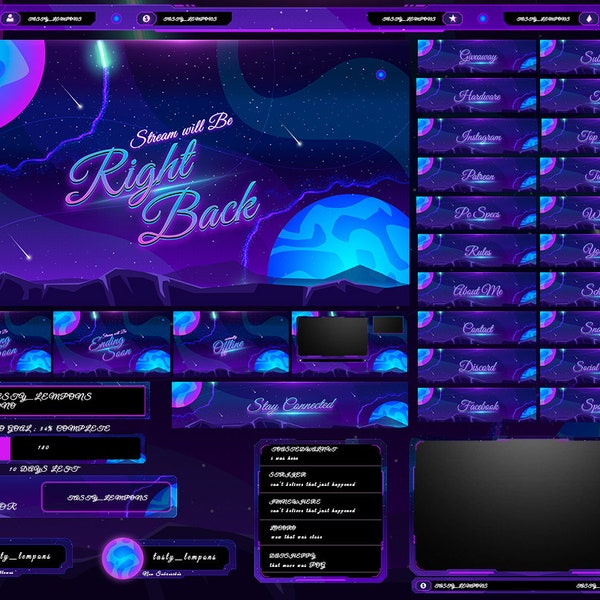This screenshot has width=600, height=600.
Task: Click the 'wow that was close' chat message
Action: tap(296, 537)
